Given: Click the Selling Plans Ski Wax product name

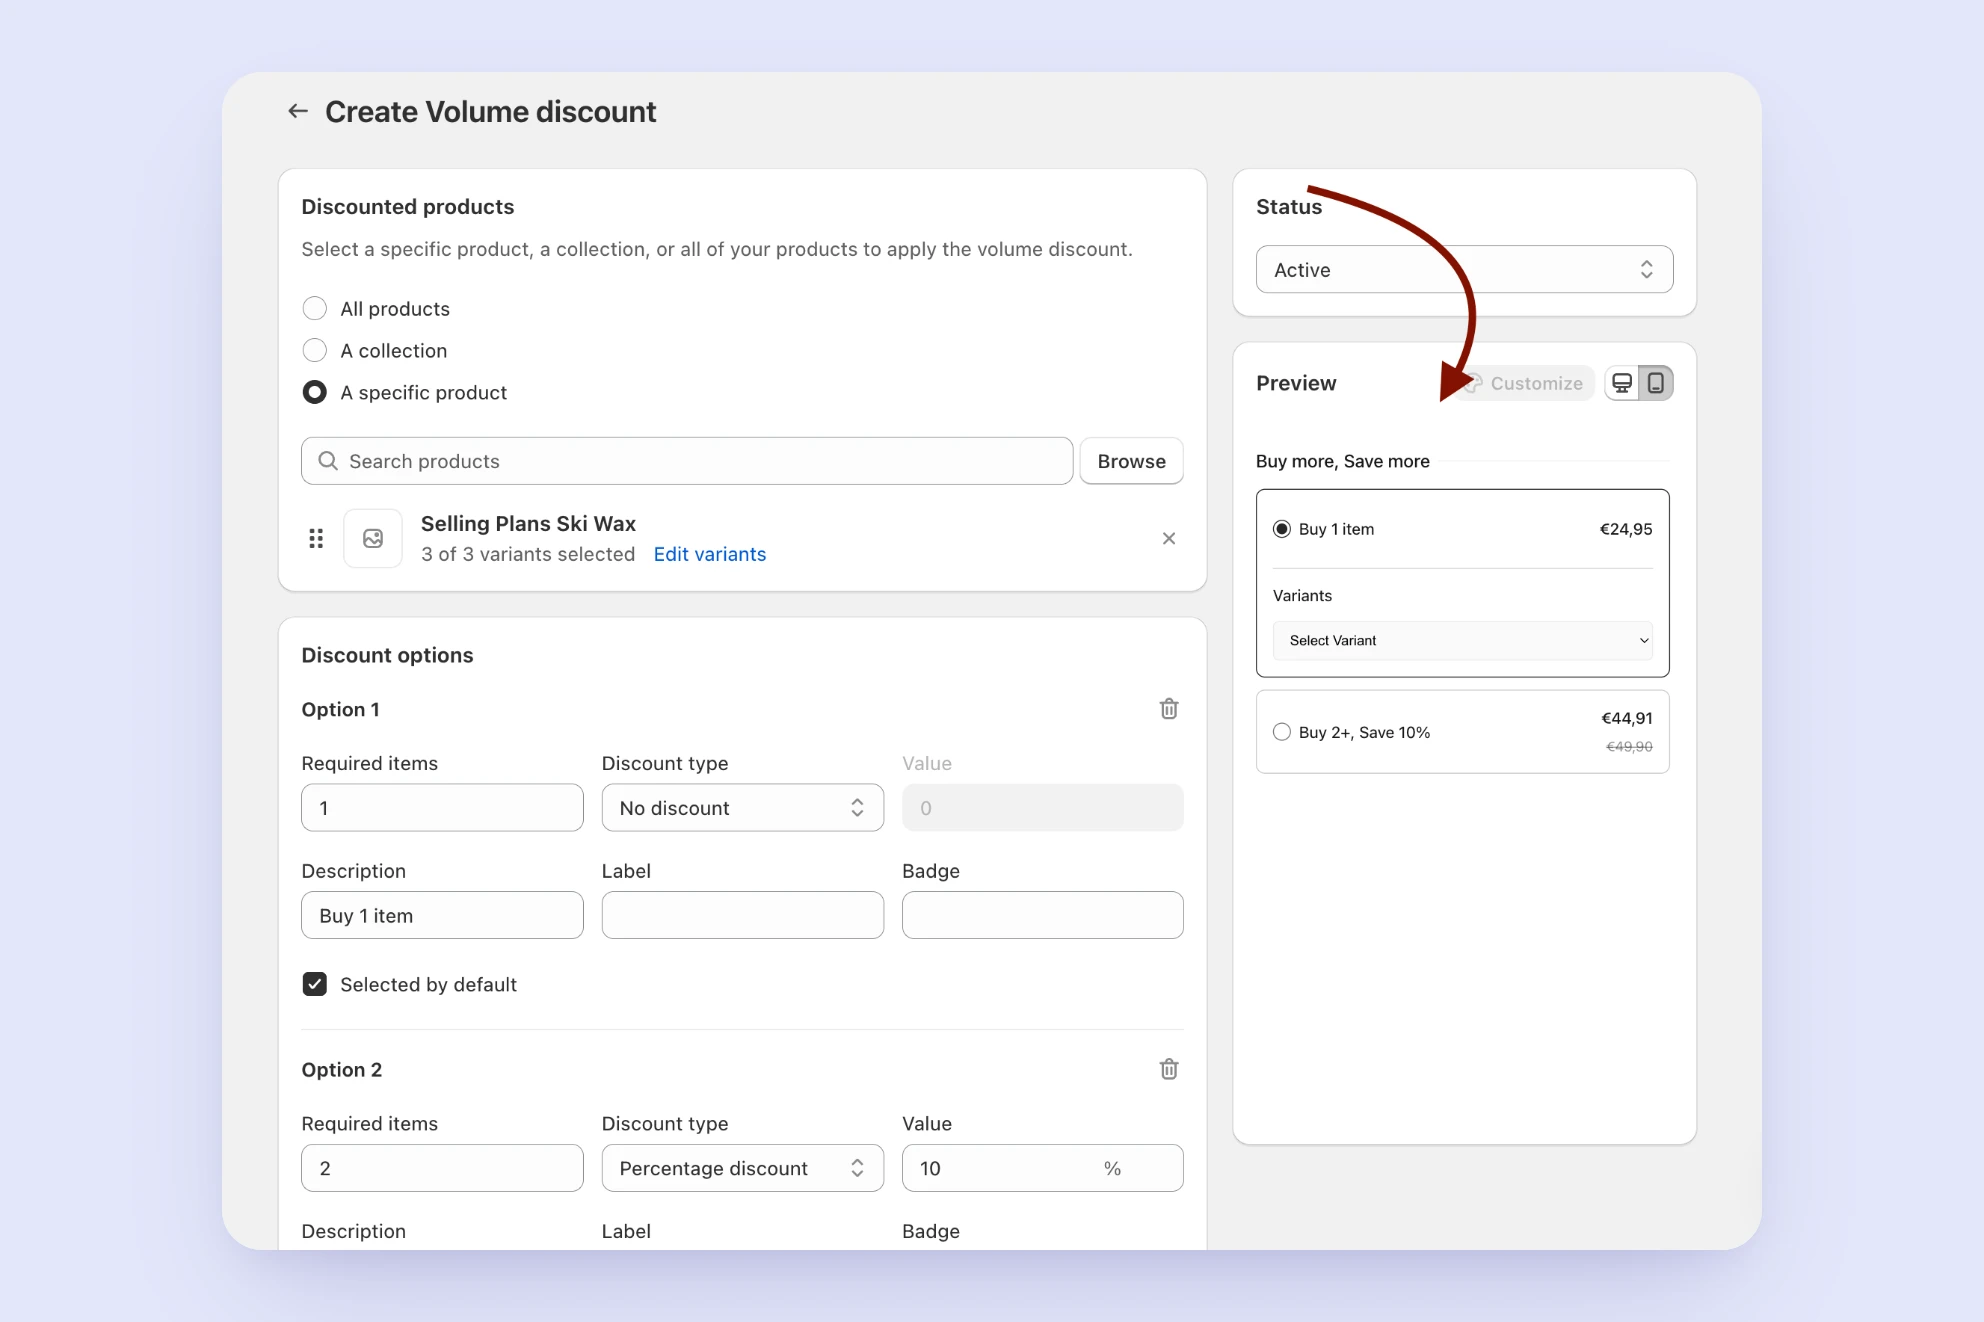Looking at the screenshot, I should pos(528,523).
